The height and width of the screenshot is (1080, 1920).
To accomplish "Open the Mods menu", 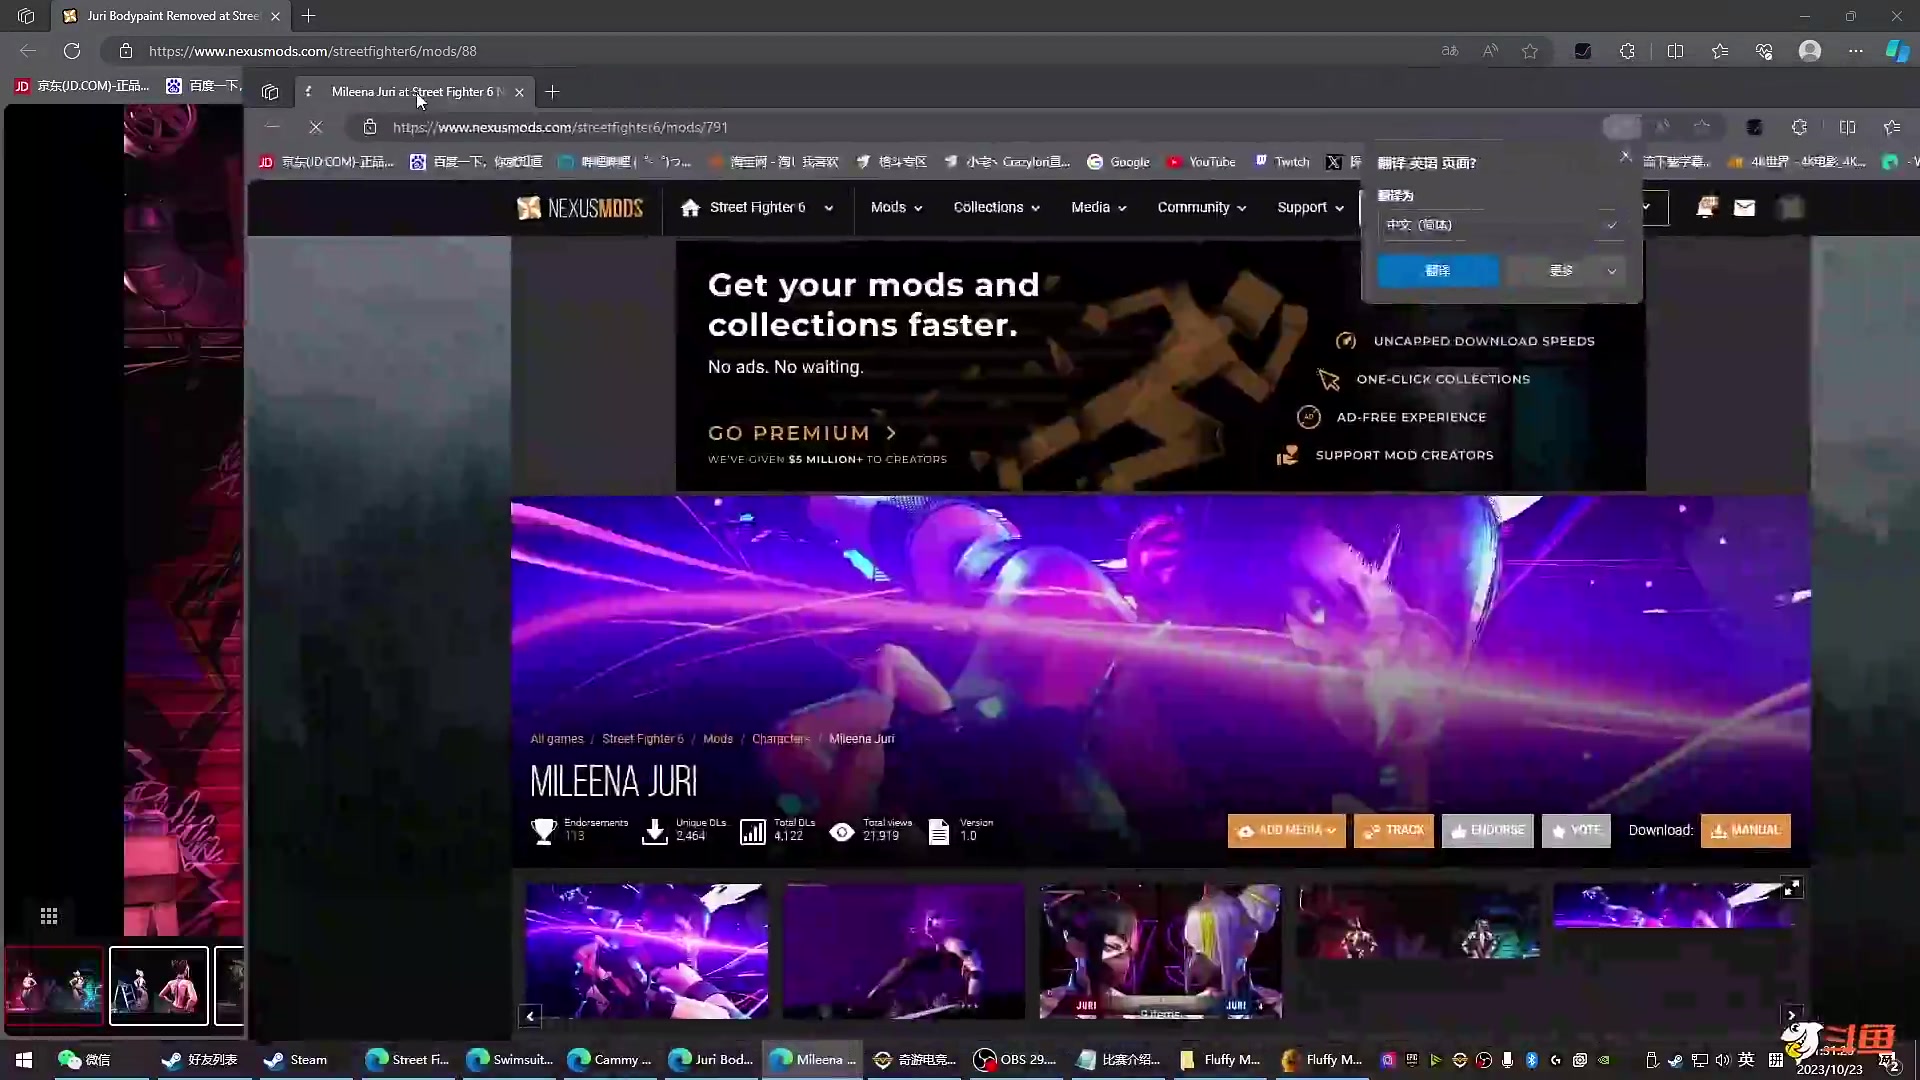I will tap(896, 207).
